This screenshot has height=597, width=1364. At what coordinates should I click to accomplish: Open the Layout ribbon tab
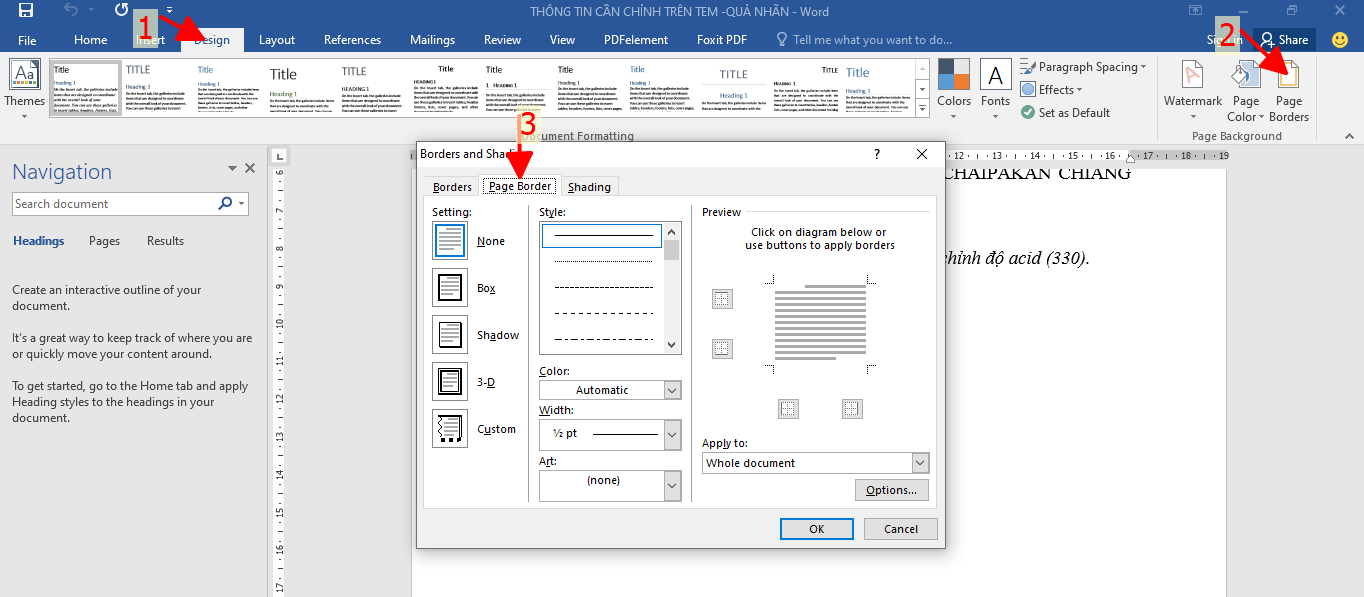click(x=277, y=40)
